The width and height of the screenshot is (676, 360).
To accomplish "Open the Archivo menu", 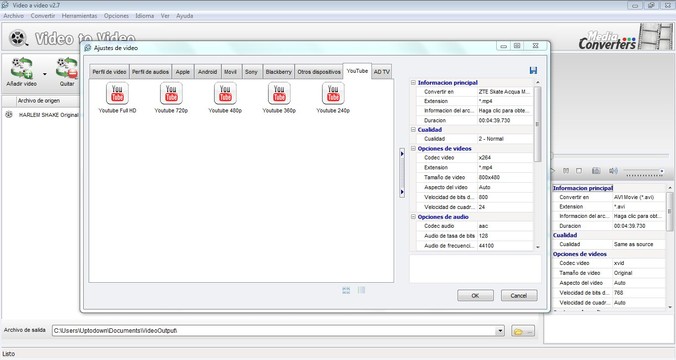I will (x=14, y=16).
